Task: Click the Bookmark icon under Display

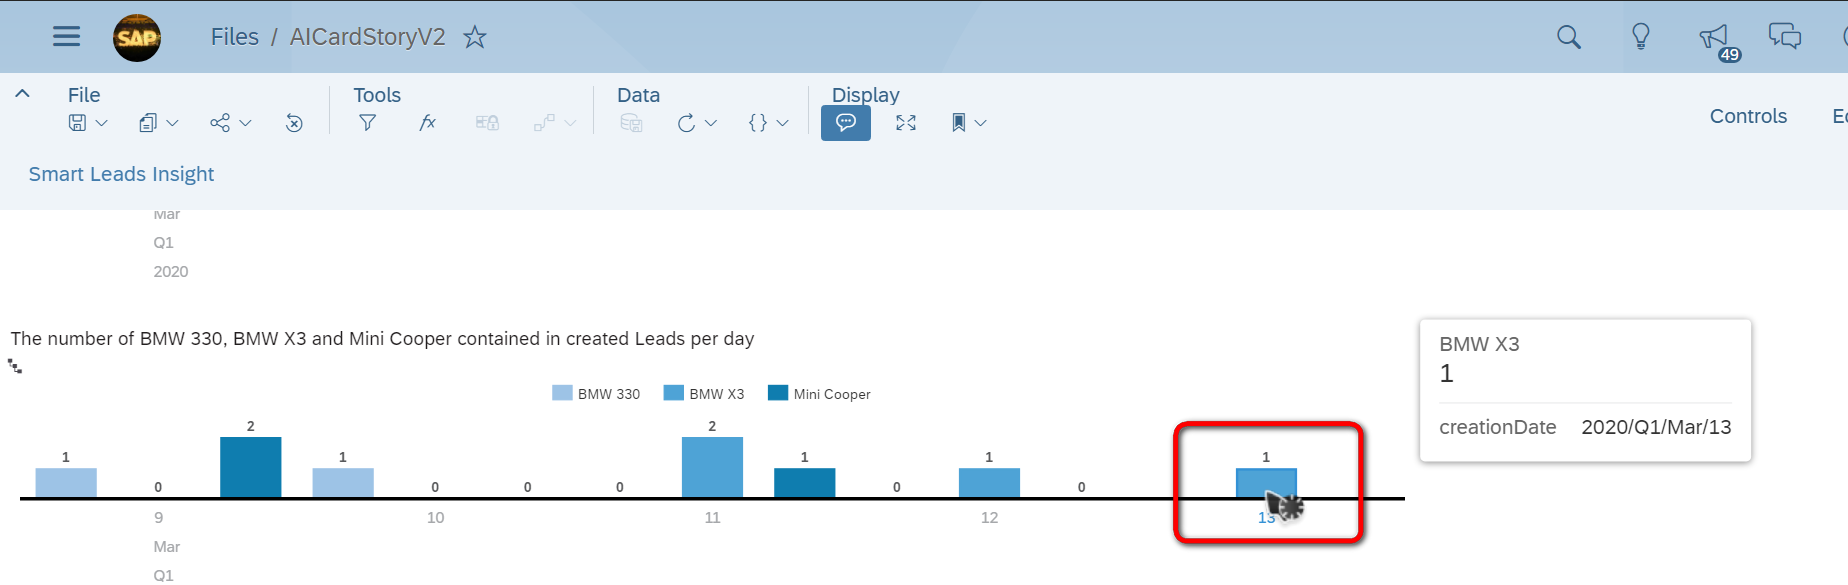Action: click(958, 123)
